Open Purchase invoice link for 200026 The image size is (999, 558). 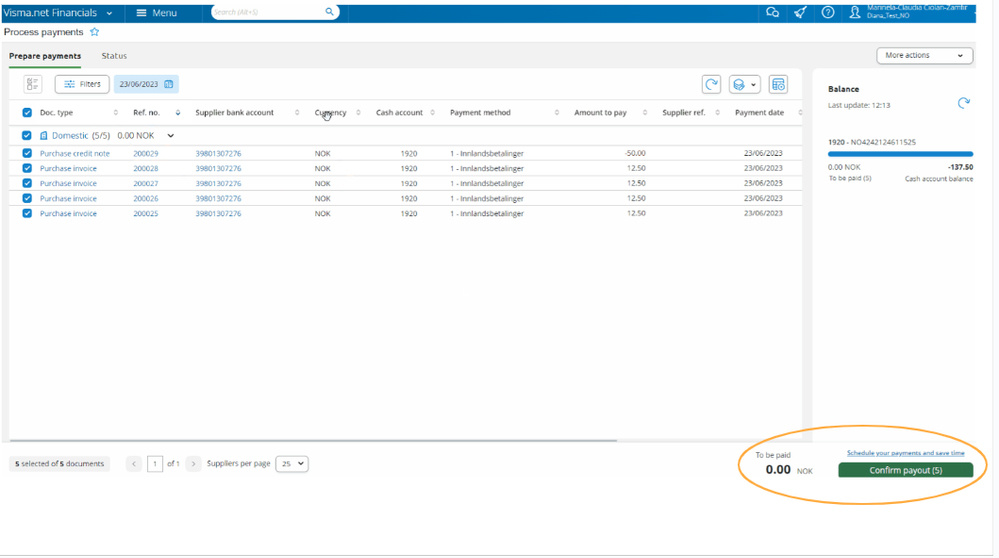pos(68,198)
